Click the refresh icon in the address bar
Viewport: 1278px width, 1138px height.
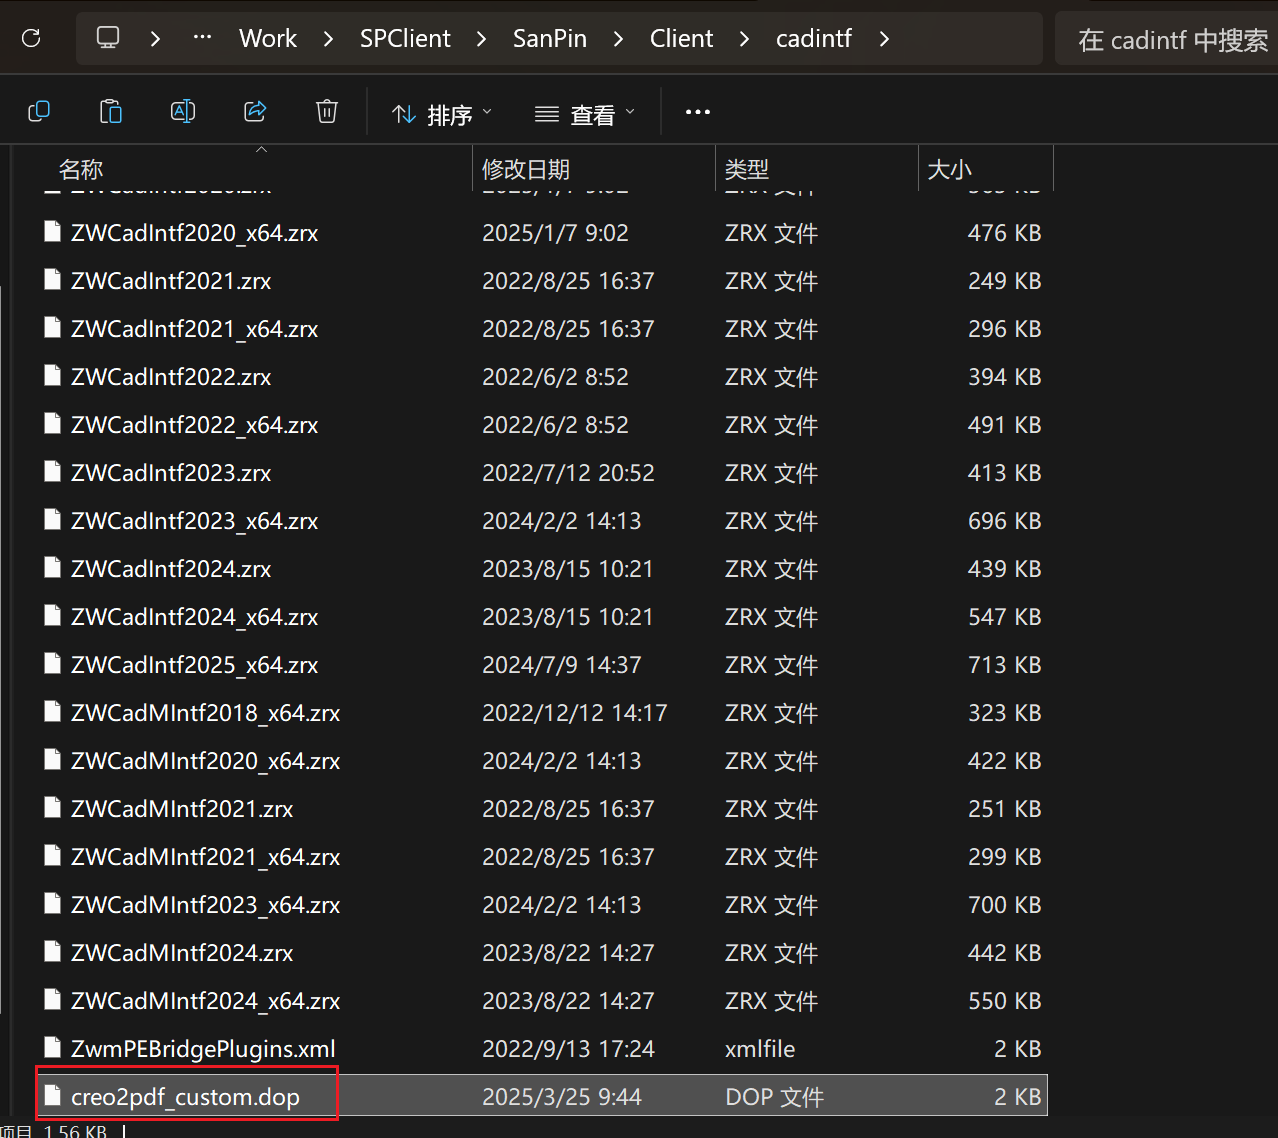pyautogui.click(x=31, y=38)
